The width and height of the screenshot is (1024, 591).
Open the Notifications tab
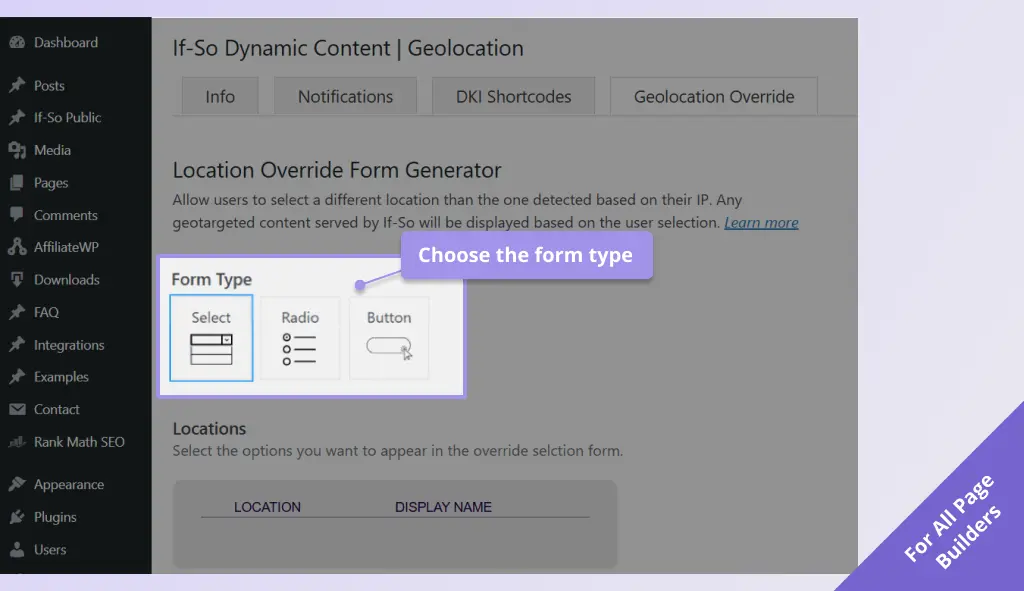coord(345,97)
